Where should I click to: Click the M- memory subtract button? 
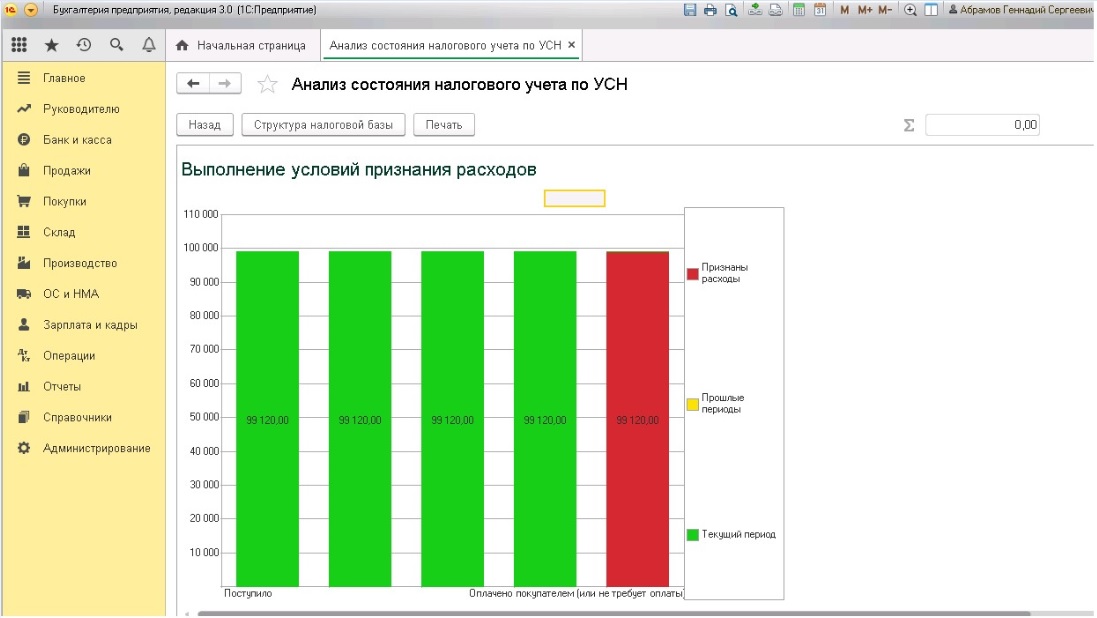(885, 10)
